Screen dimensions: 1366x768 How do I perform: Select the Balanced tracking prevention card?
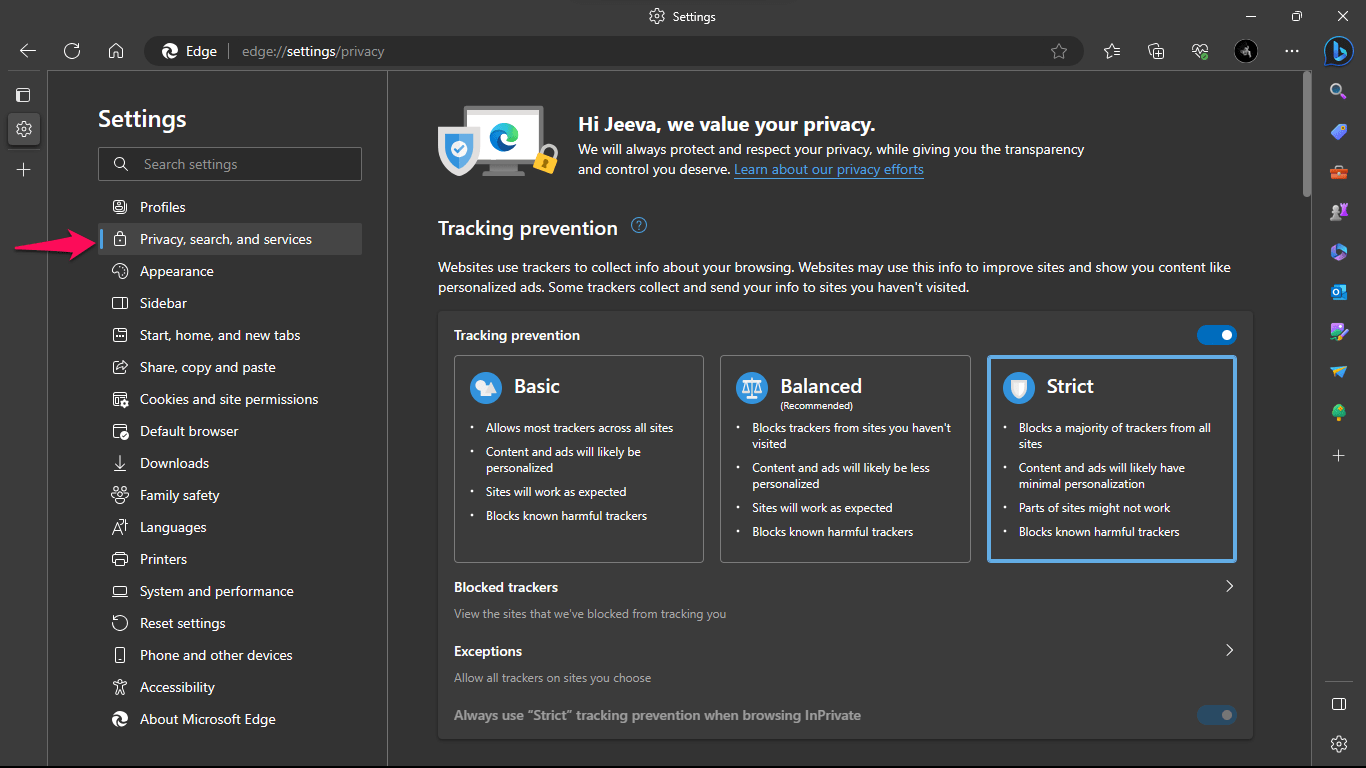click(x=845, y=459)
